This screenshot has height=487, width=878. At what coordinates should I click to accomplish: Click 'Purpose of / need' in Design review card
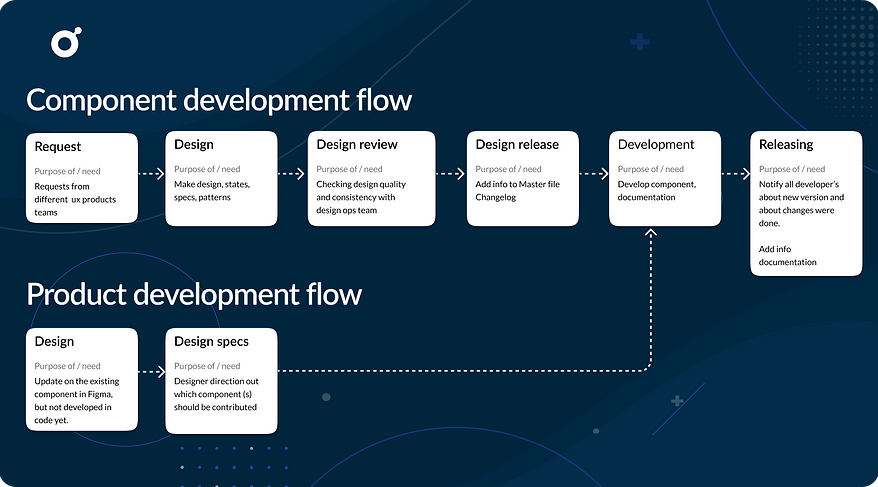pos(349,169)
